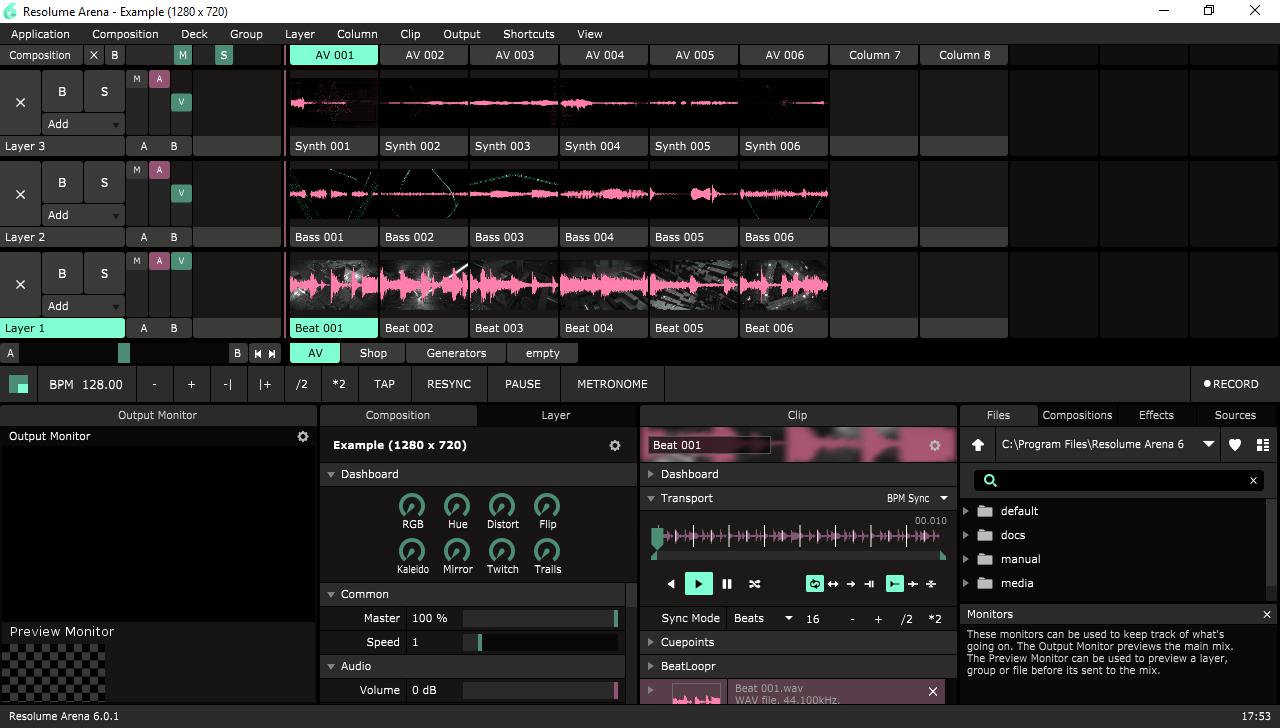Switch the file browser view layout
Viewport: 1280px width, 728px height.
(x=1263, y=445)
